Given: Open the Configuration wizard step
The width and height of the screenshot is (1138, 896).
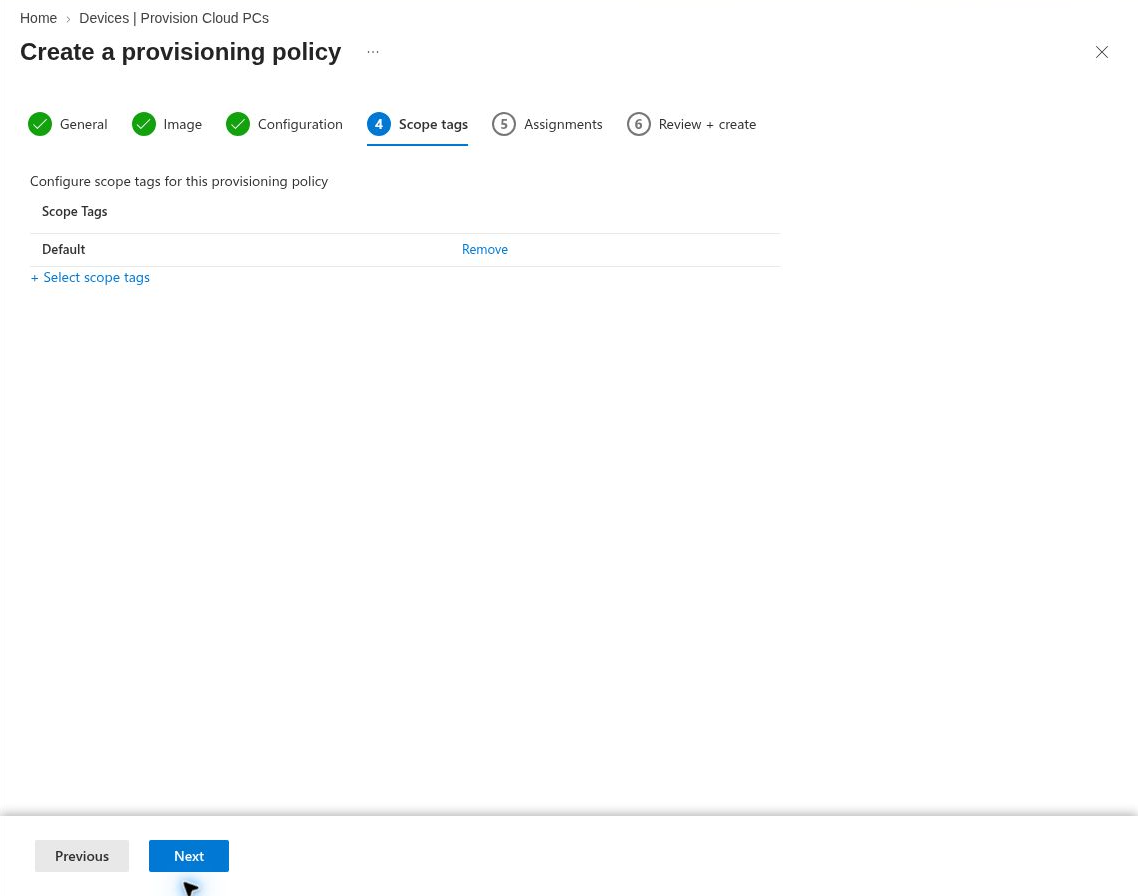Looking at the screenshot, I should (x=284, y=124).
